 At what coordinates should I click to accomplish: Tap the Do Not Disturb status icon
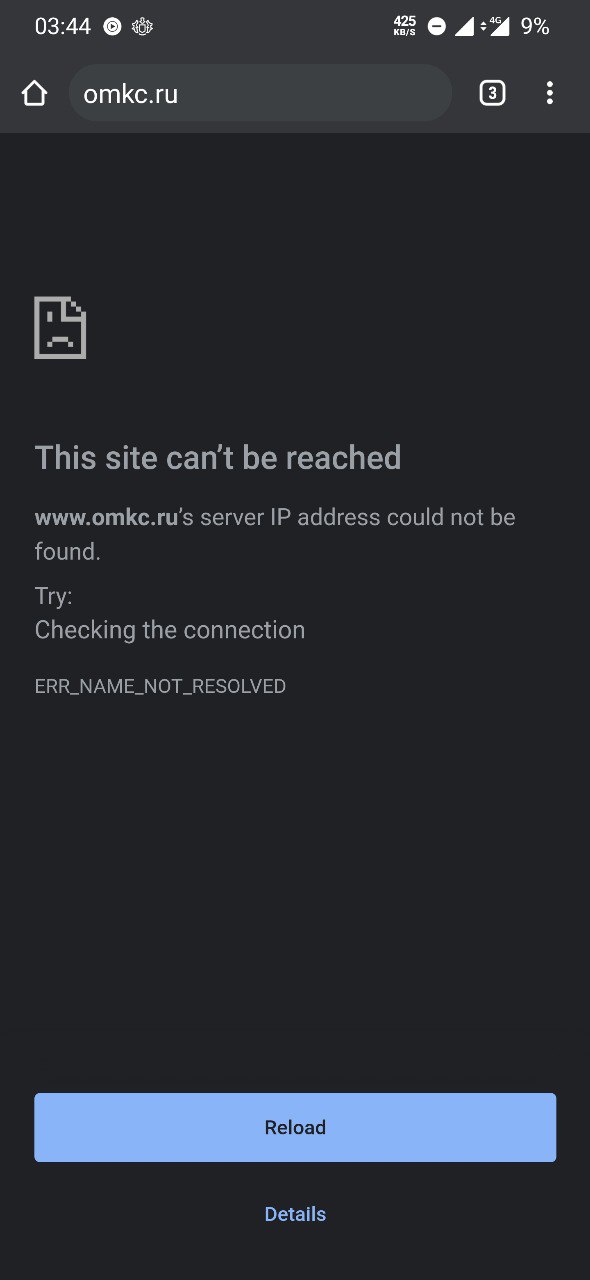click(437, 27)
